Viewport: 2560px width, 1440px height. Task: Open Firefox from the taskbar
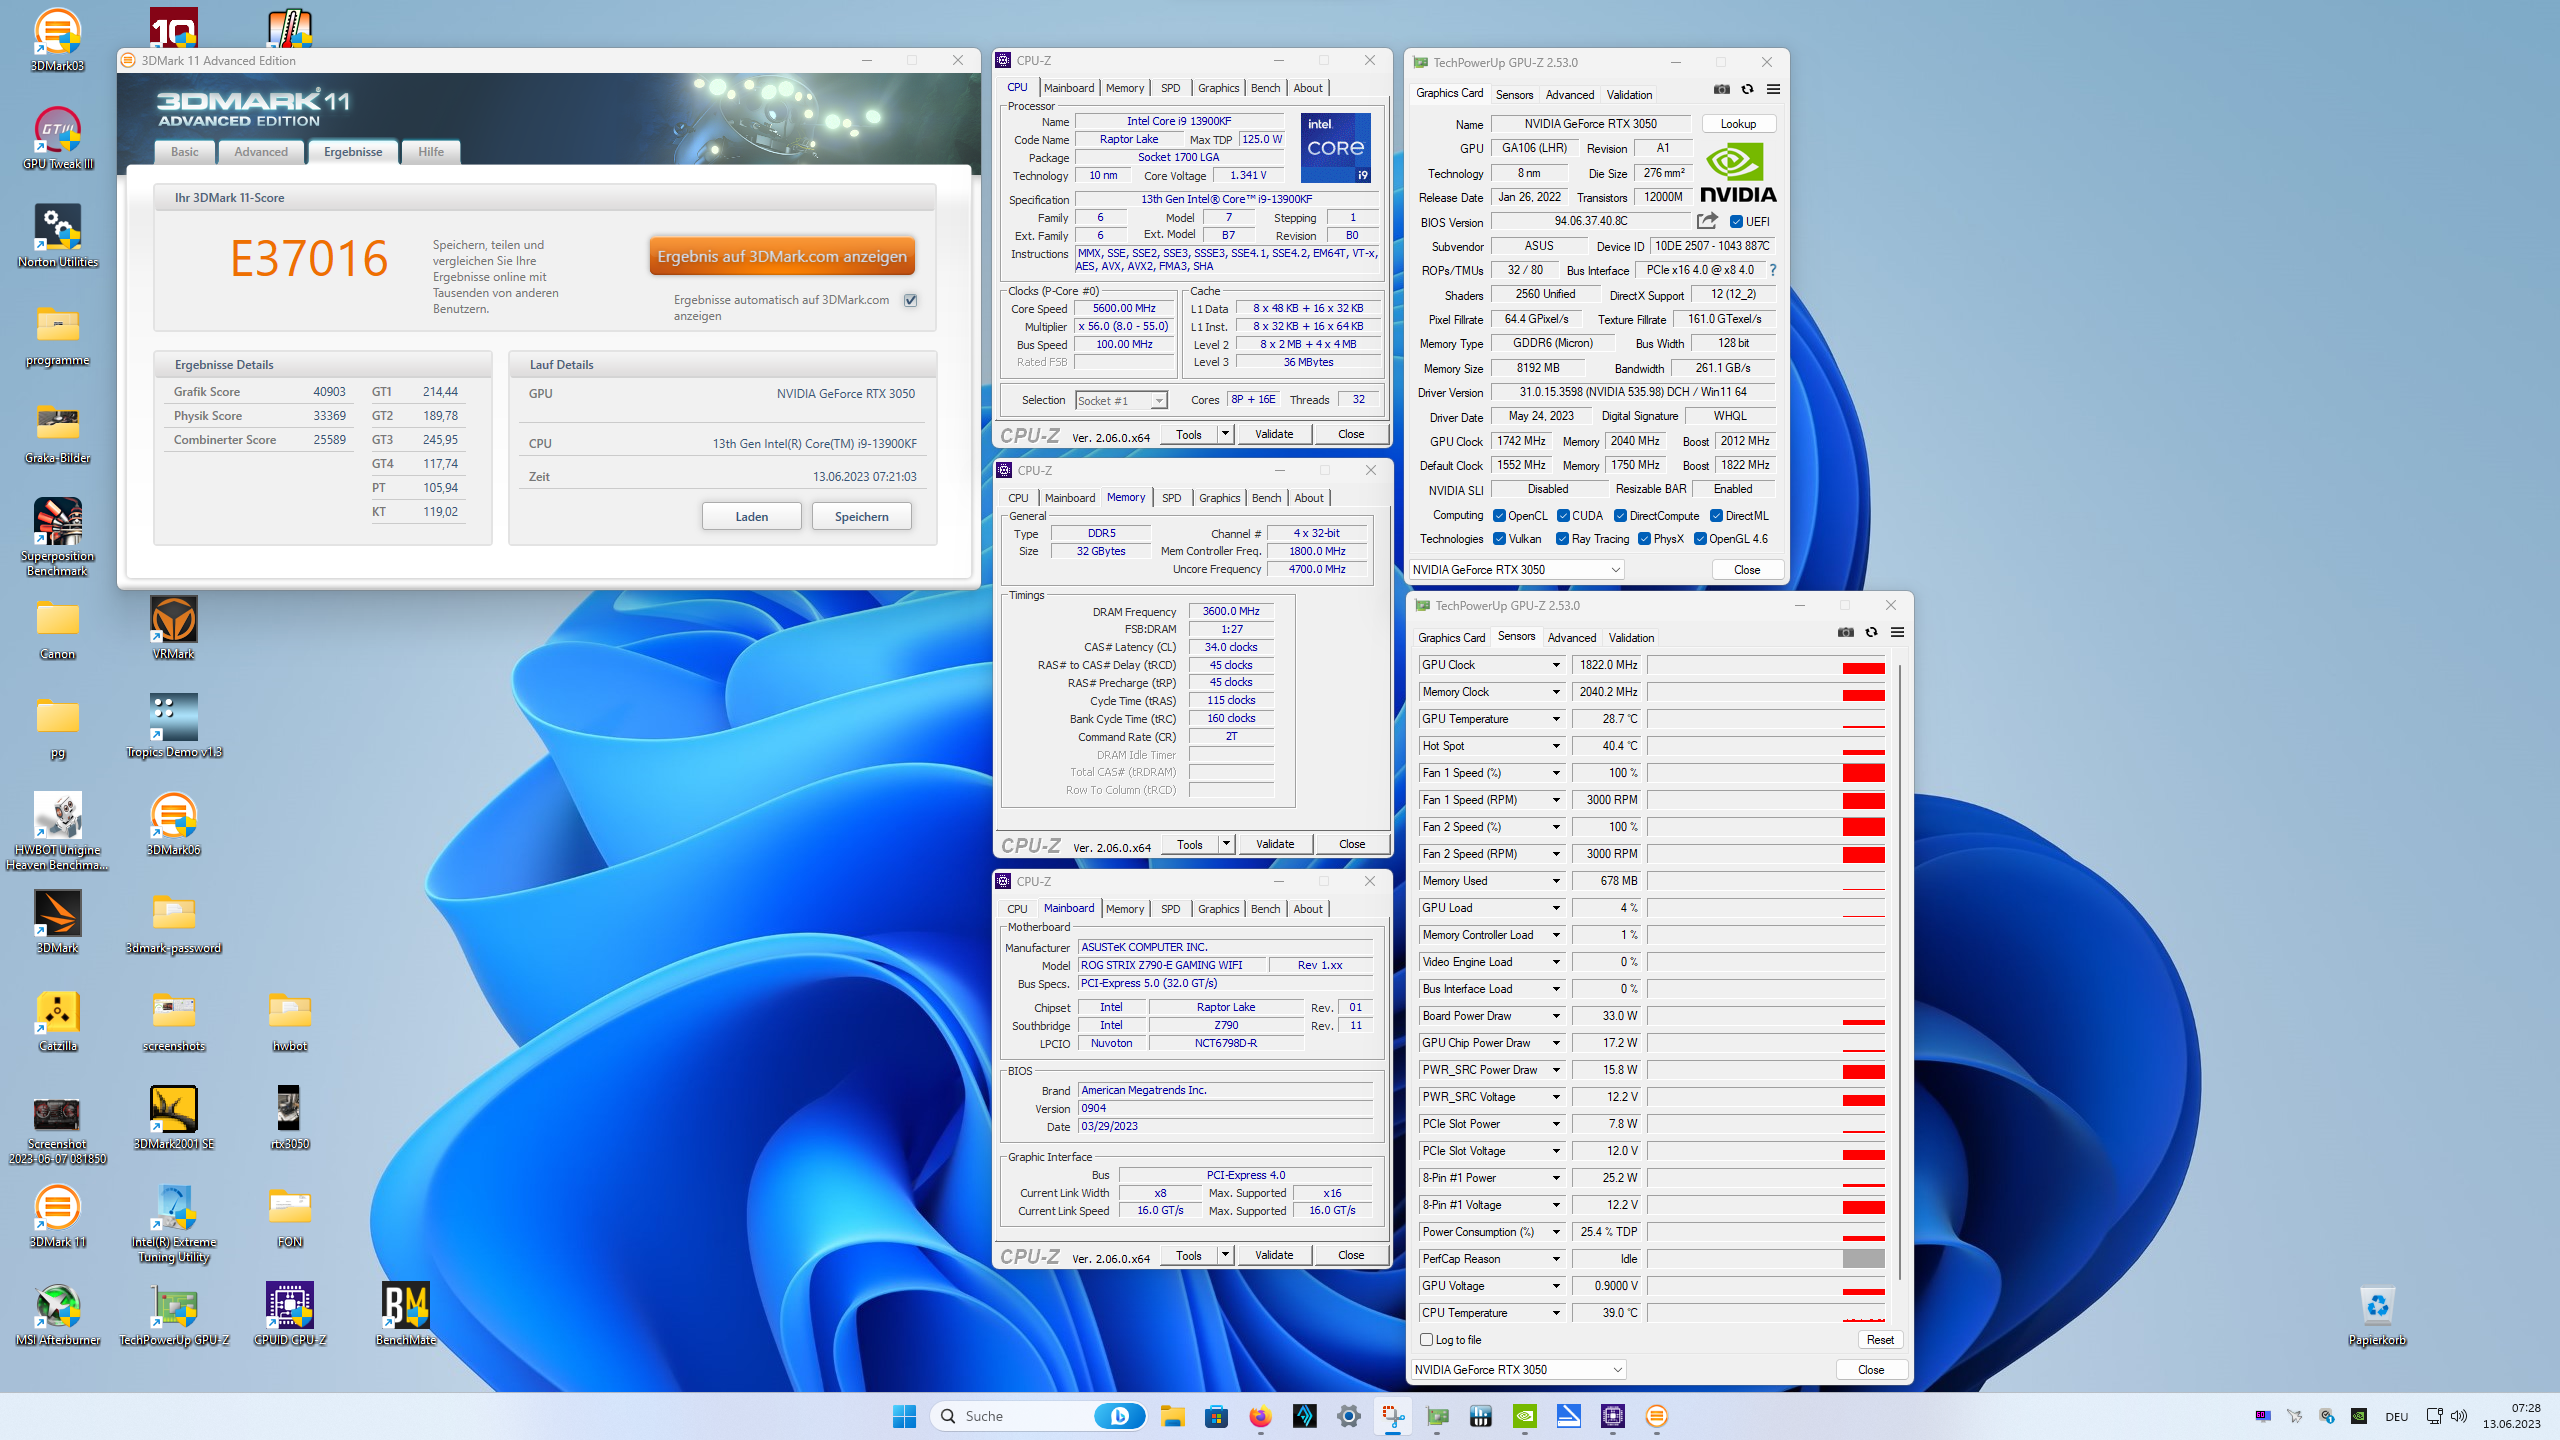(x=1260, y=1416)
